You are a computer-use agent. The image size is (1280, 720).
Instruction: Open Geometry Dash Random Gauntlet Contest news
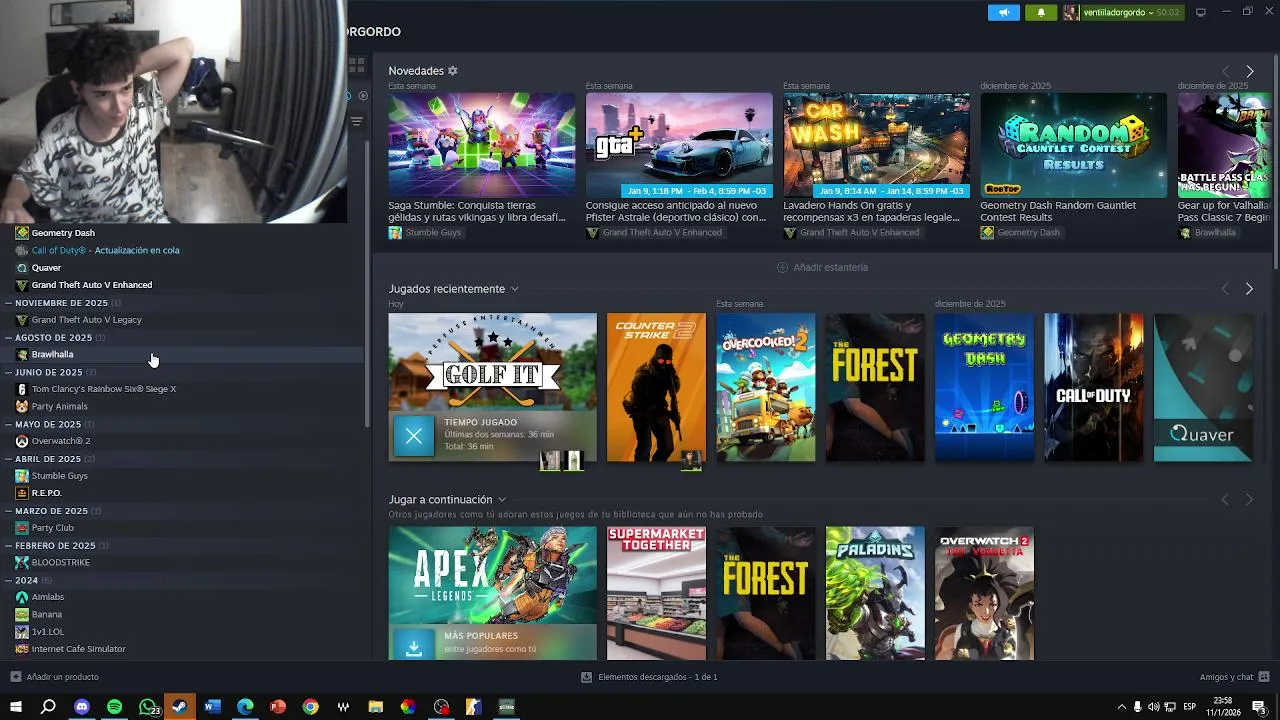tap(1073, 145)
